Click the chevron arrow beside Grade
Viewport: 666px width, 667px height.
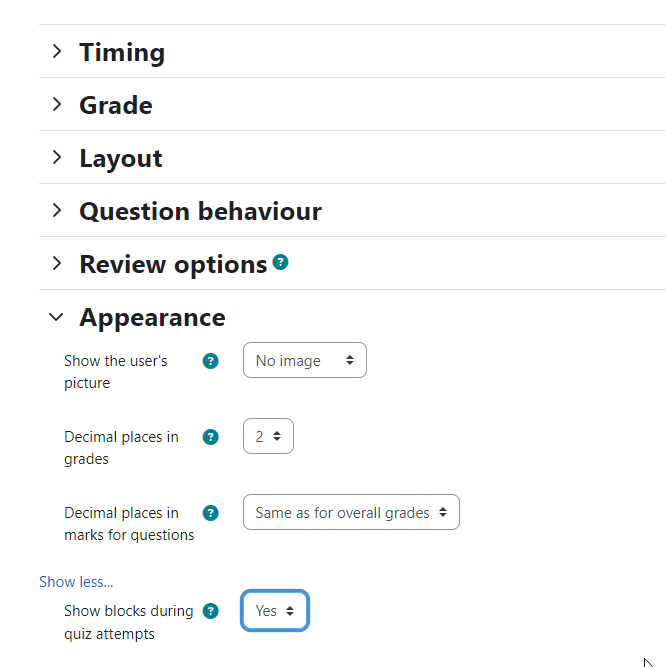pos(57,104)
